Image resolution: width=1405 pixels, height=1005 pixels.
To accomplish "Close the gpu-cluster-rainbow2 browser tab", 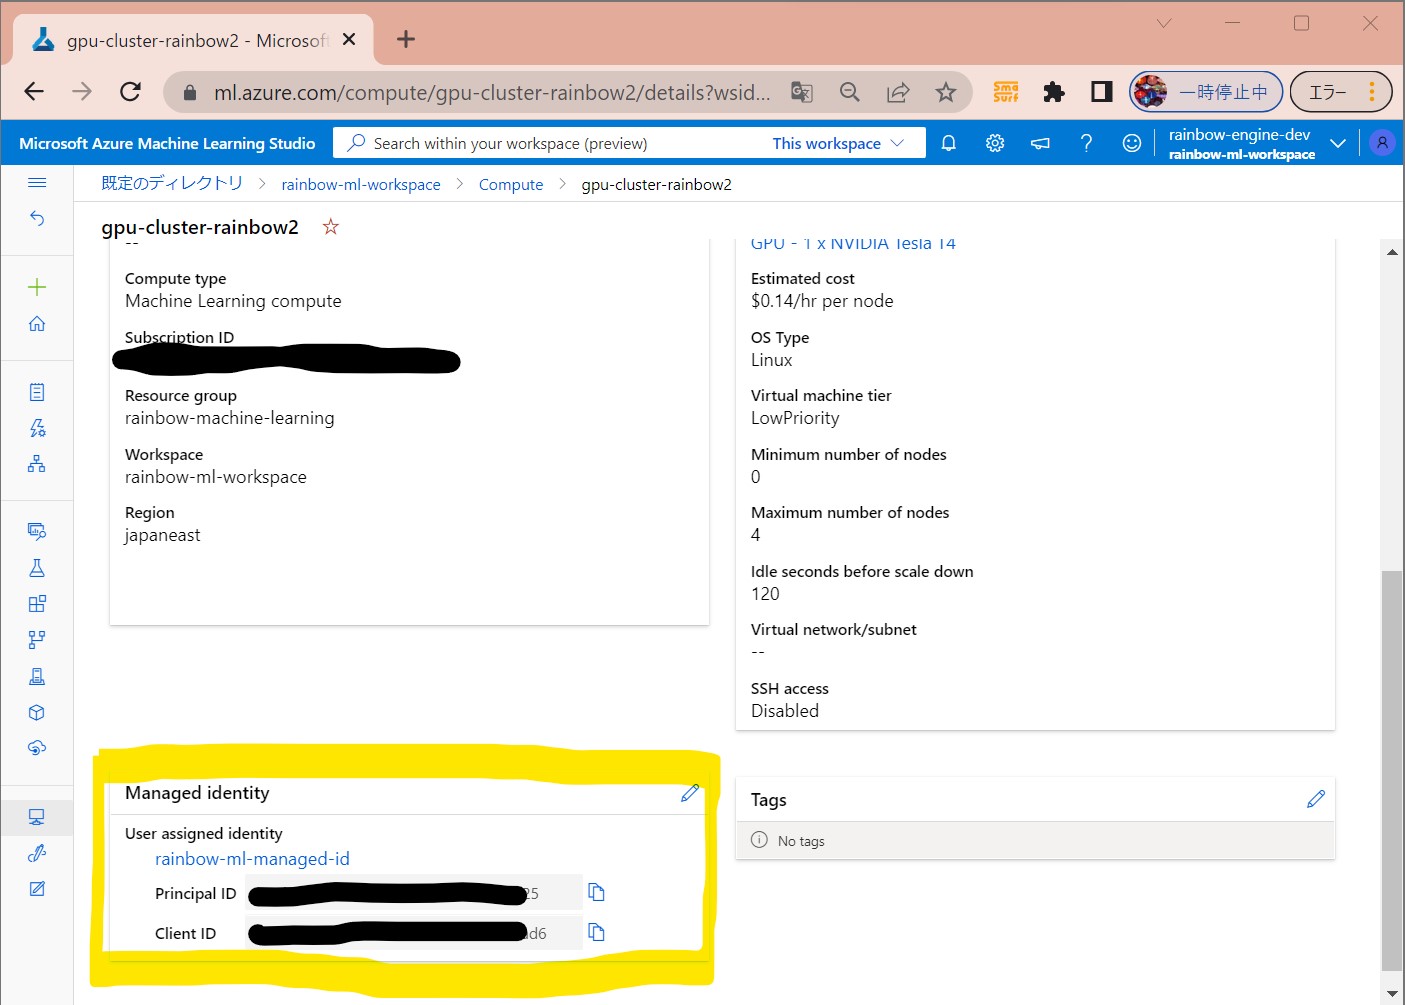I will (349, 40).
